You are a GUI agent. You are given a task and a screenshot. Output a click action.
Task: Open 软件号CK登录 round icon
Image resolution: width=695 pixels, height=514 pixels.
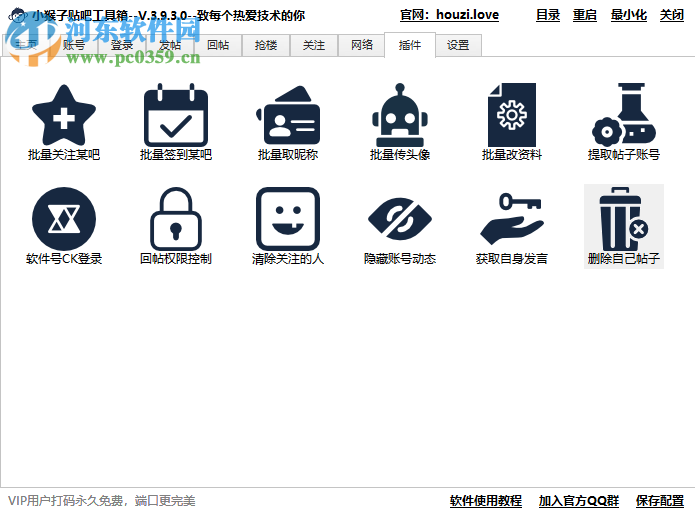point(64,226)
